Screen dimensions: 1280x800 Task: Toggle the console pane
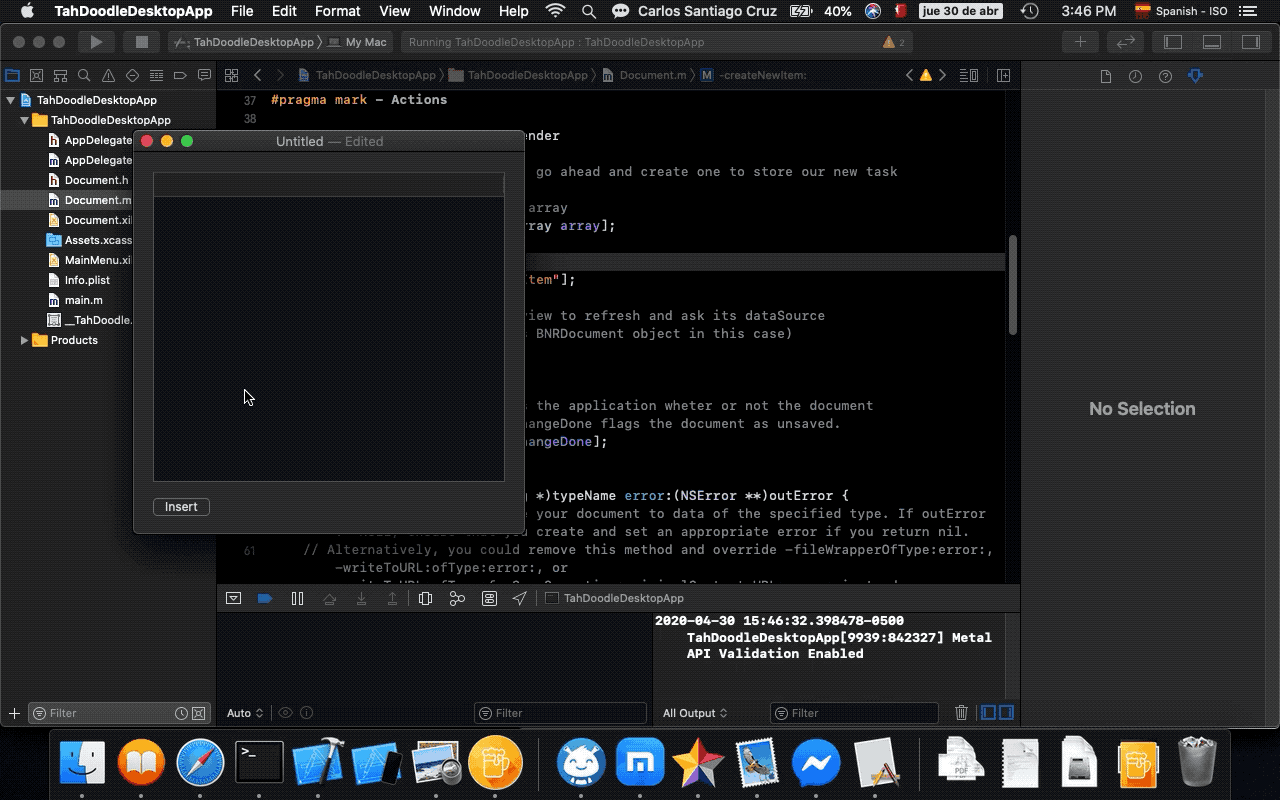1006,713
